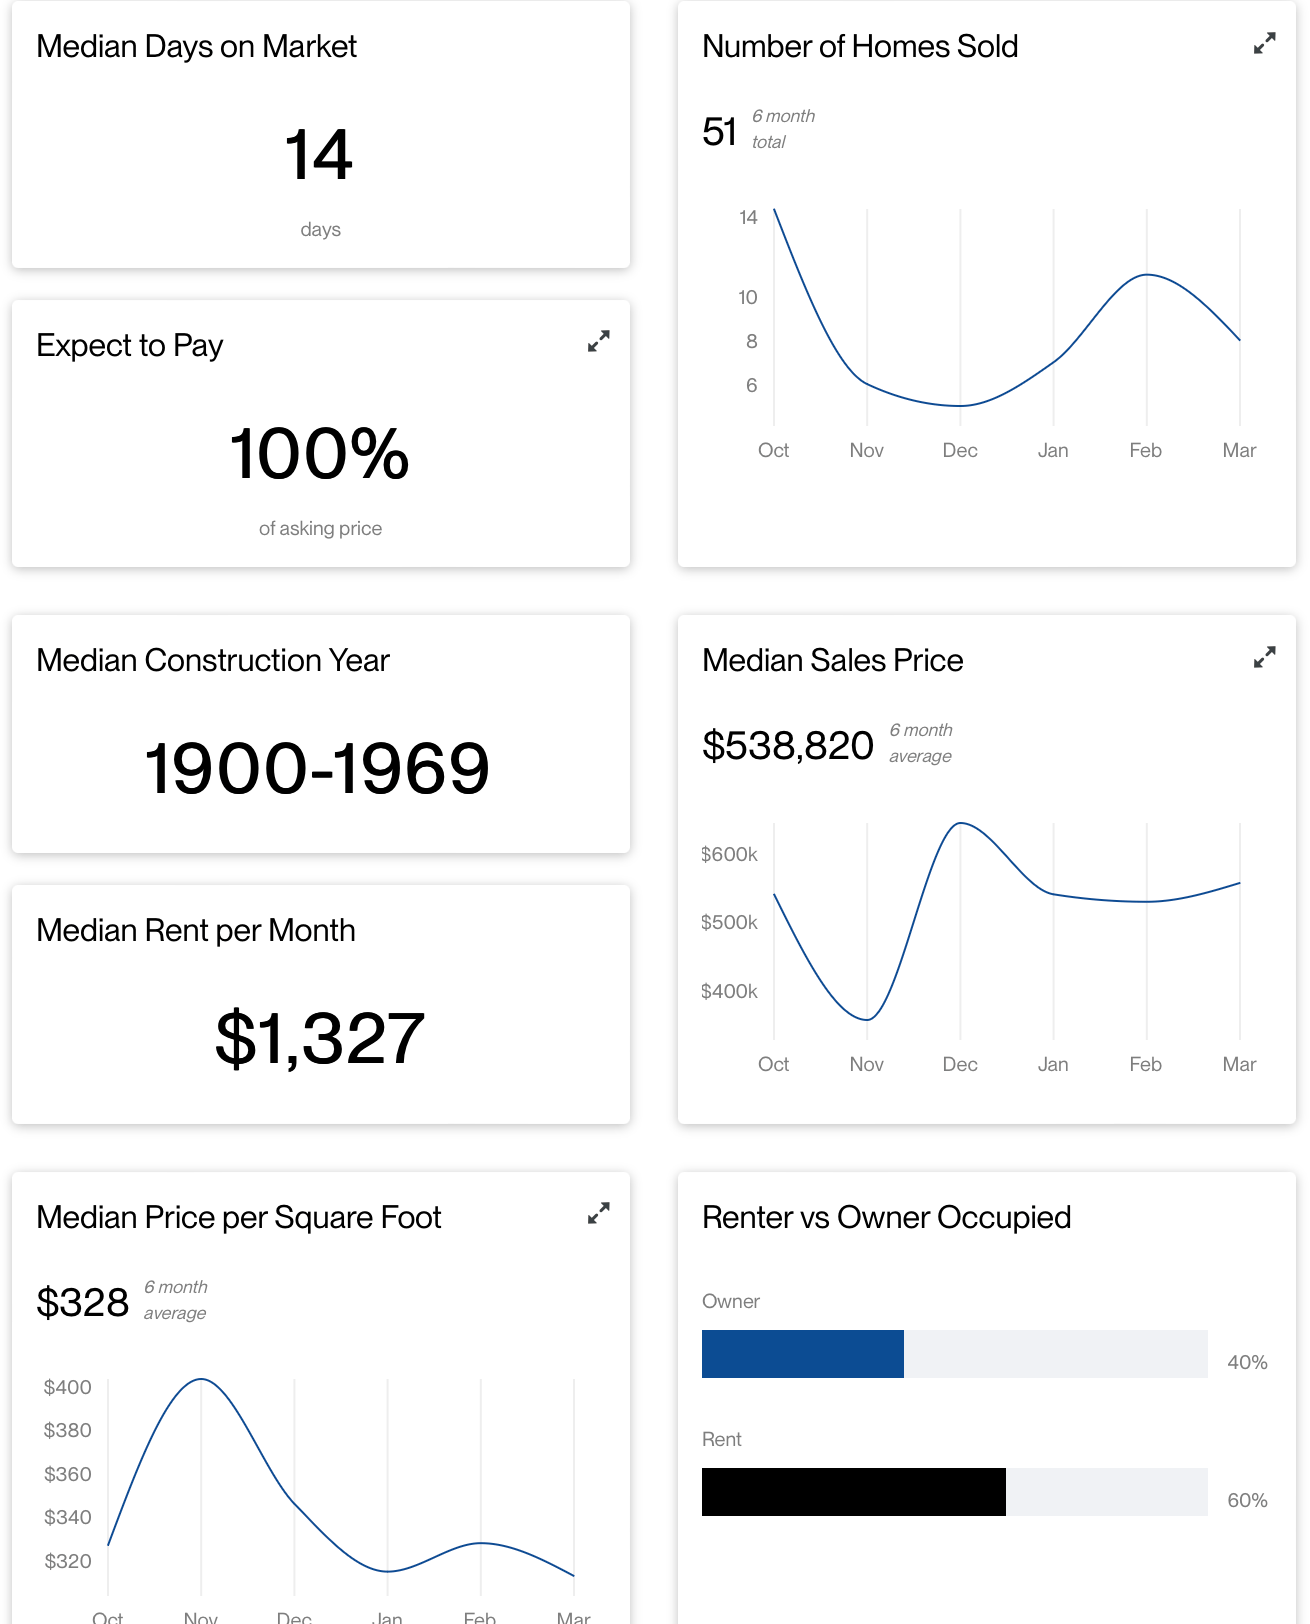This screenshot has height=1624, width=1310.
Task: Click the $328 six month average figure
Action: click(83, 1302)
